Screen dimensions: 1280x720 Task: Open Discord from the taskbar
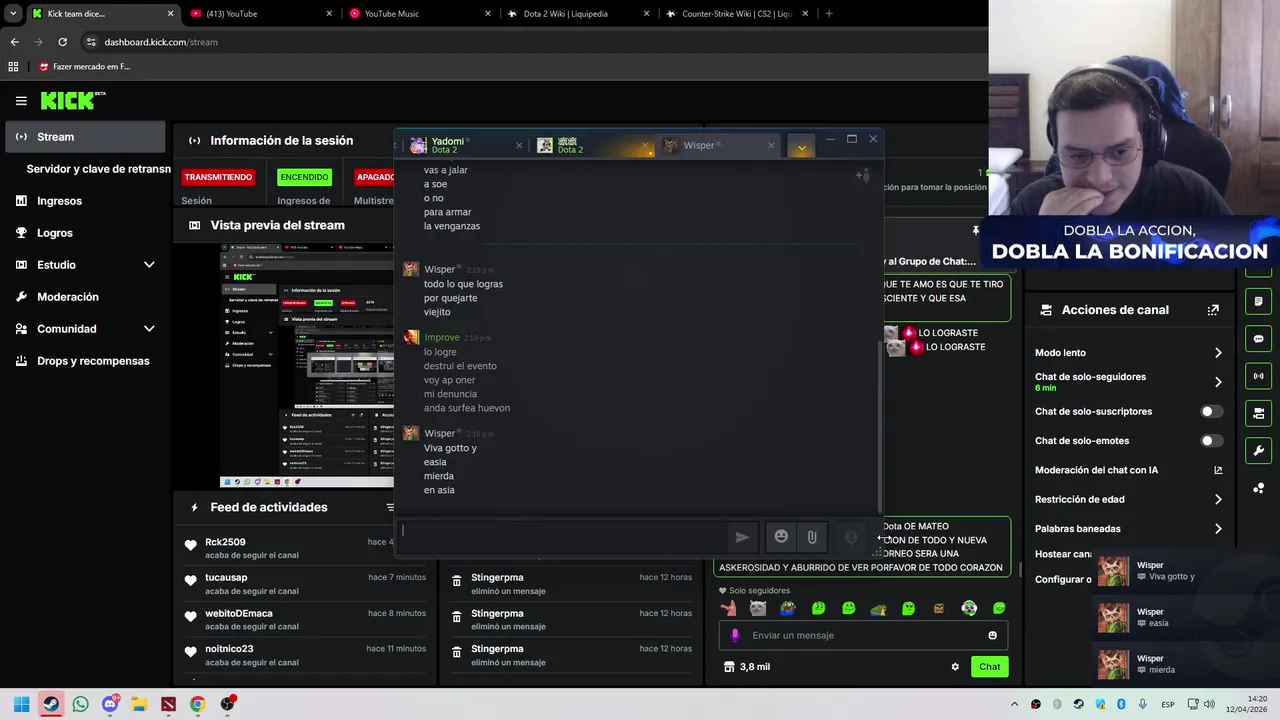click(x=110, y=704)
